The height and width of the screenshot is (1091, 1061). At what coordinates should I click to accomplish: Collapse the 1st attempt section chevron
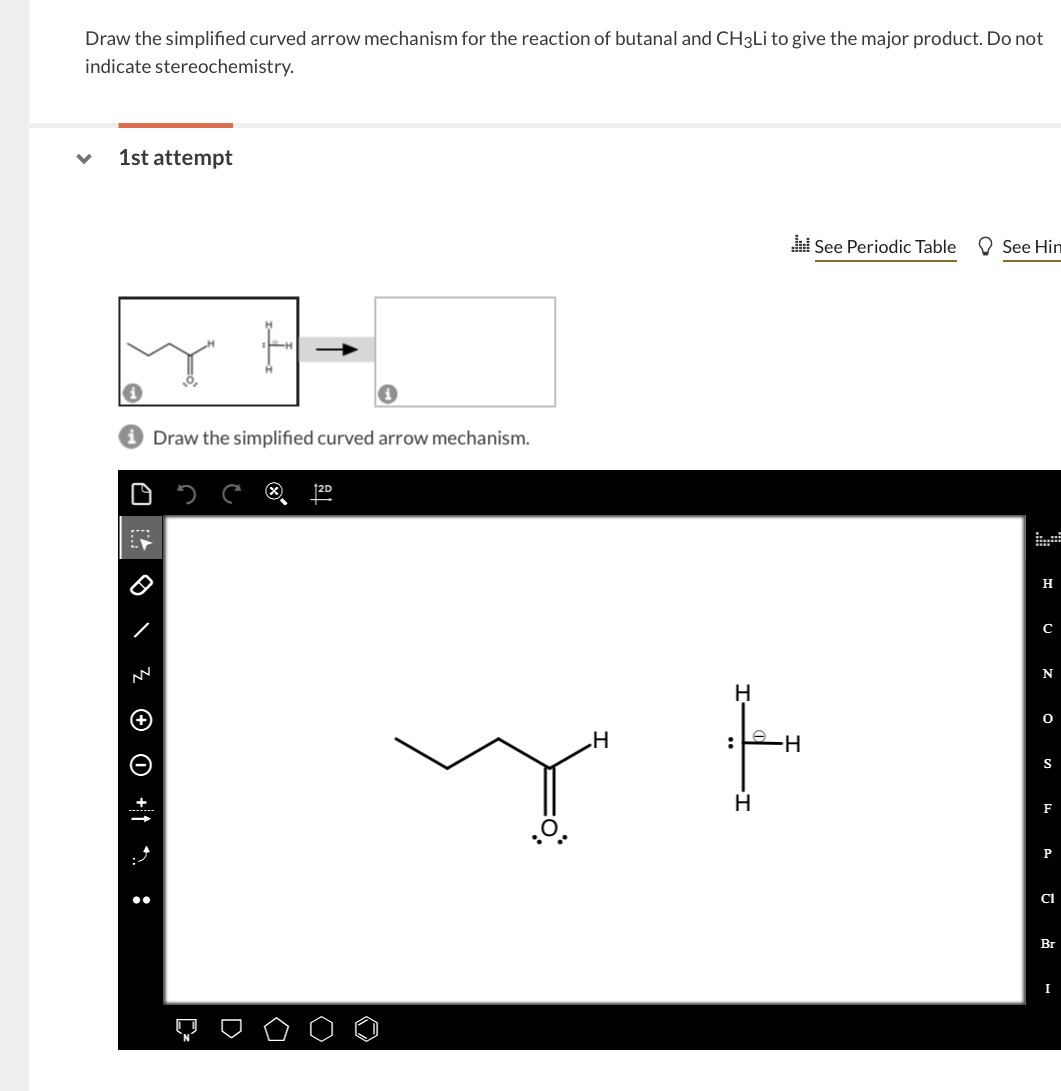click(84, 159)
